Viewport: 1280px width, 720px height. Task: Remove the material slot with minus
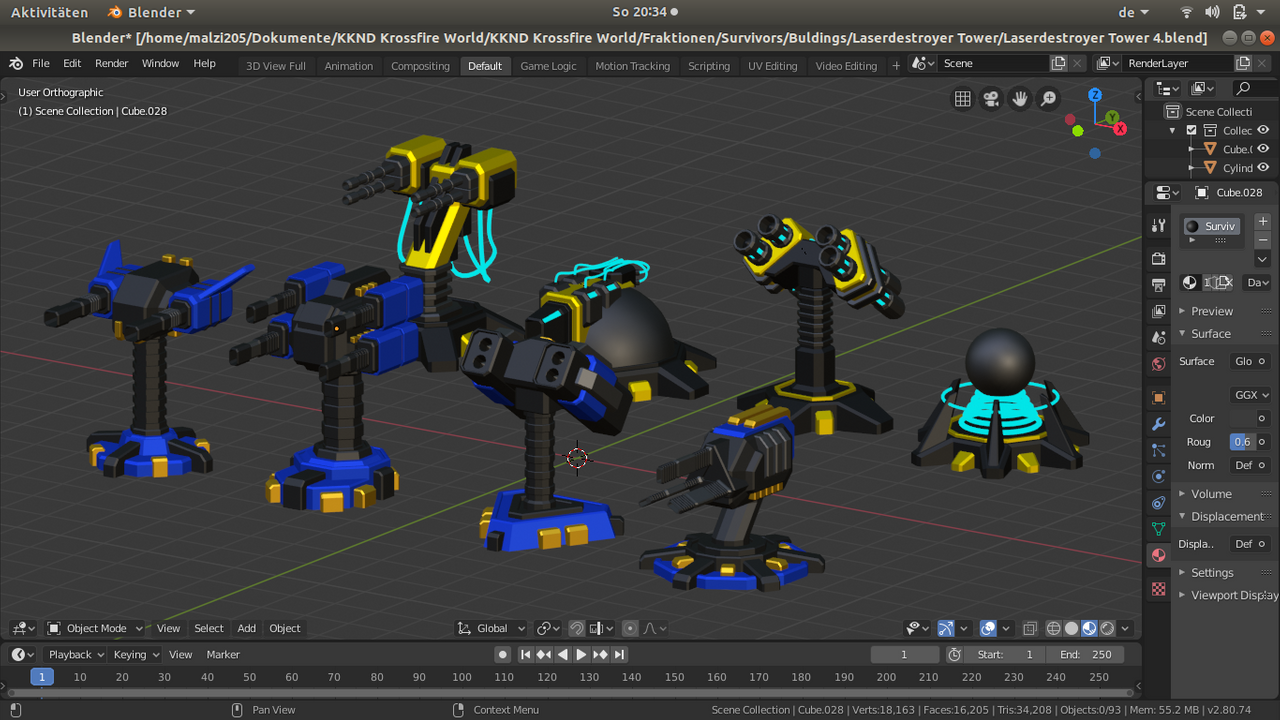click(x=1262, y=240)
